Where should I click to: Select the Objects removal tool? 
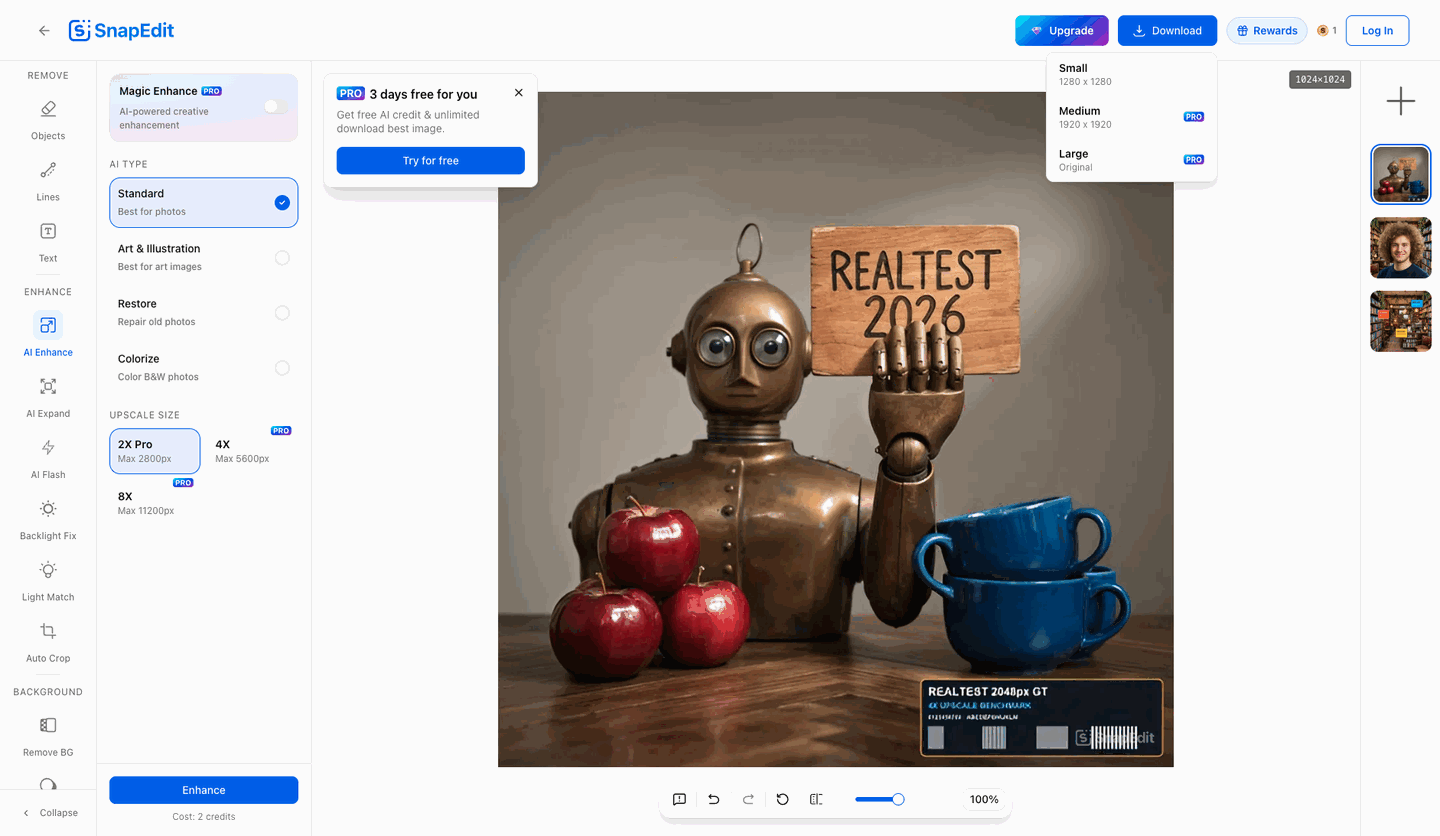pyautogui.click(x=48, y=120)
